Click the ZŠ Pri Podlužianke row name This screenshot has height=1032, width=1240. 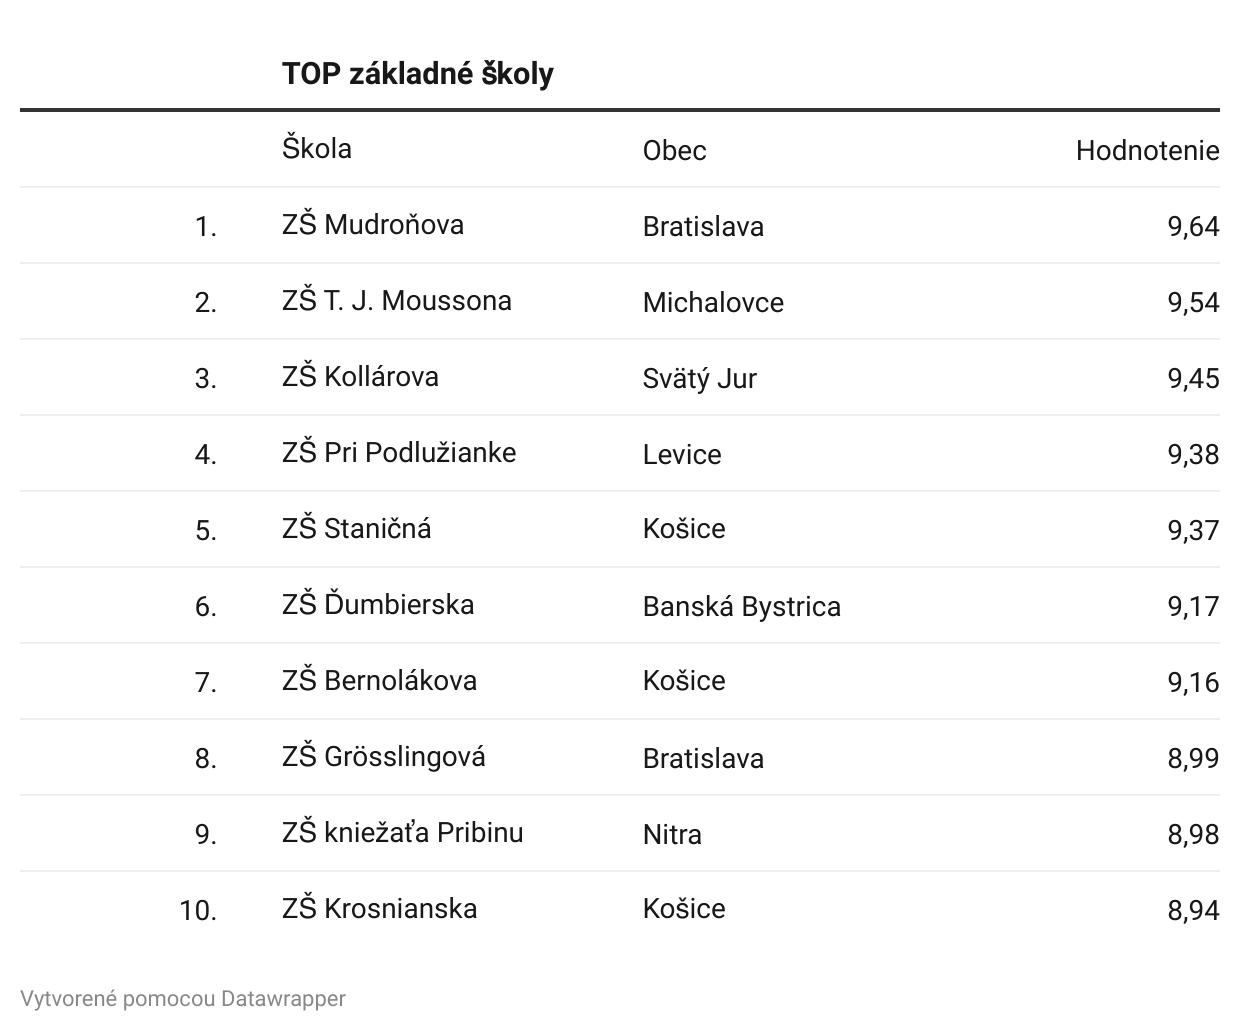point(399,453)
